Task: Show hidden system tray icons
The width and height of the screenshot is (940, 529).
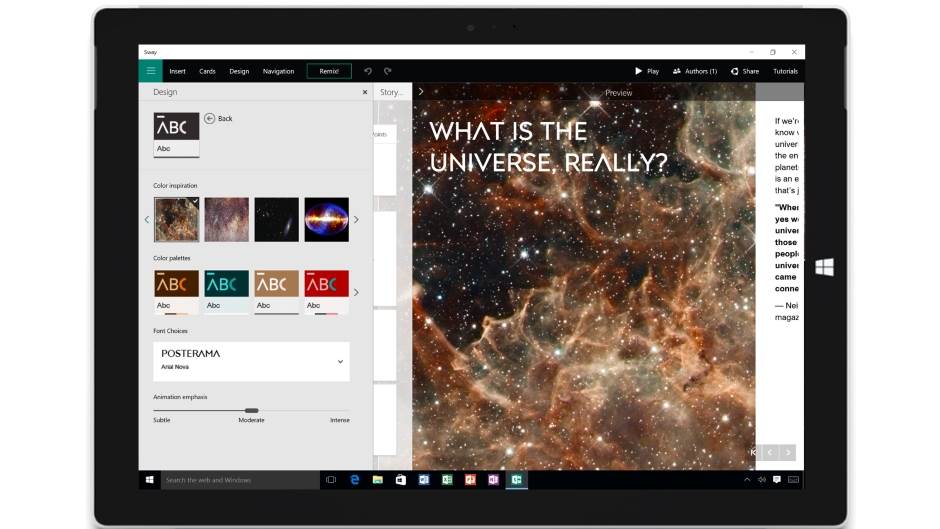Action: click(747, 480)
